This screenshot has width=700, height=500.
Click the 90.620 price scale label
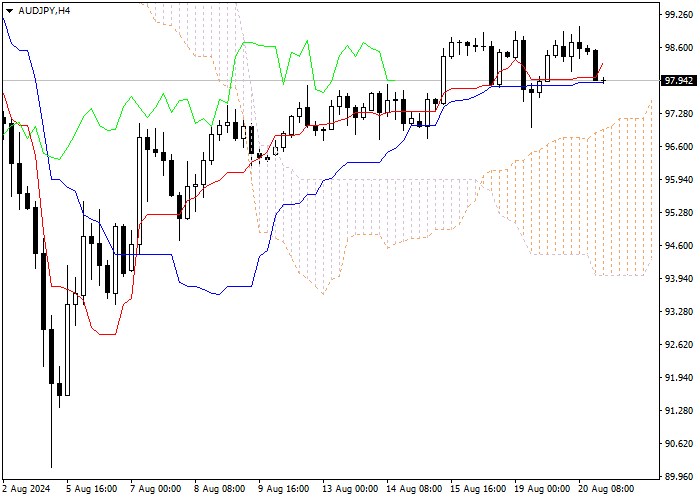pos(679,444)
